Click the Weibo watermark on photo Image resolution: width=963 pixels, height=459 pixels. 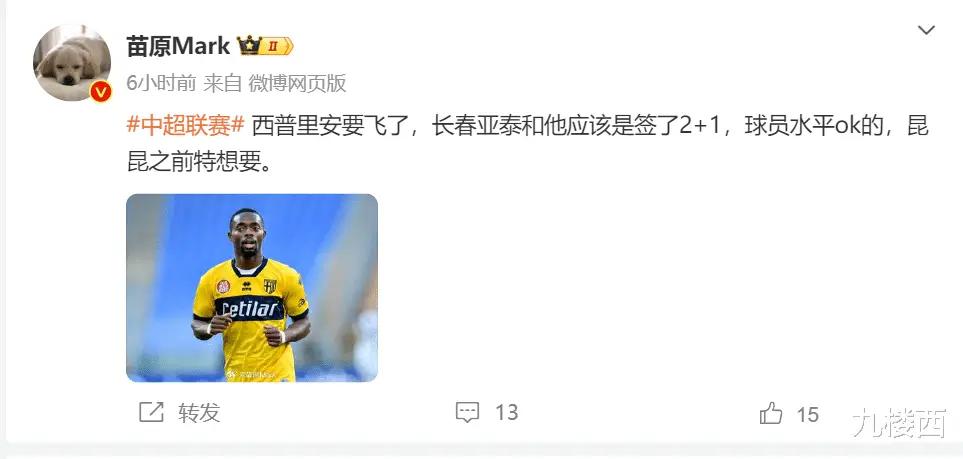(252, 374)
